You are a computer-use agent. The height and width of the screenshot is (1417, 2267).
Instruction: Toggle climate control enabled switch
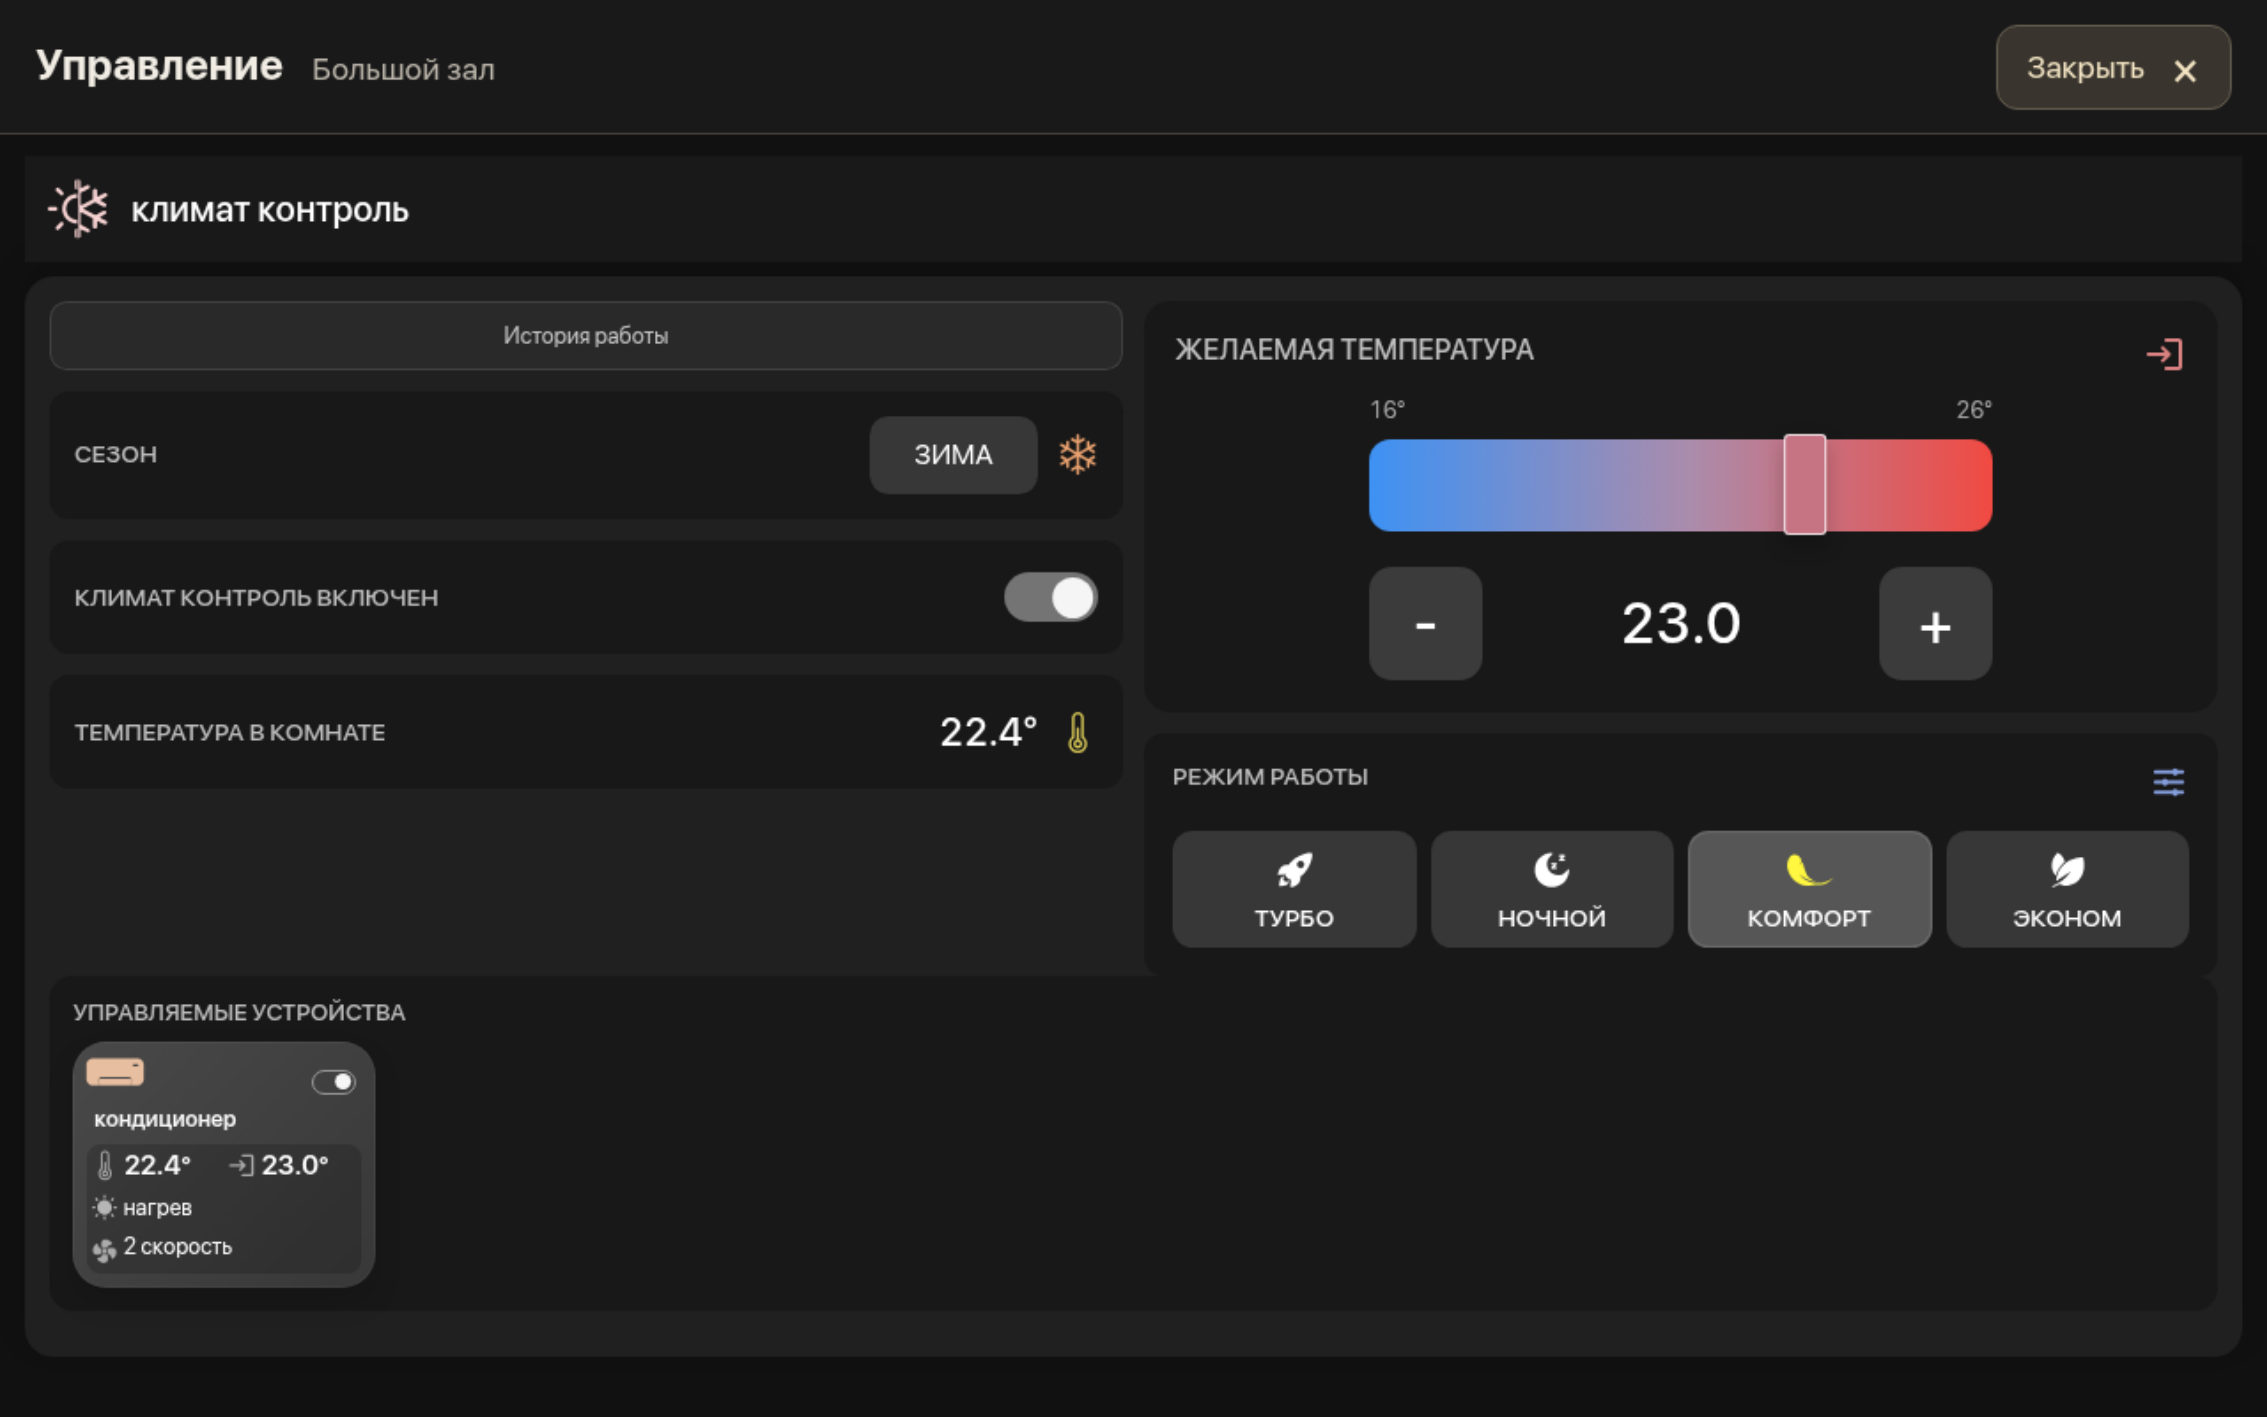coord(1050,598)
